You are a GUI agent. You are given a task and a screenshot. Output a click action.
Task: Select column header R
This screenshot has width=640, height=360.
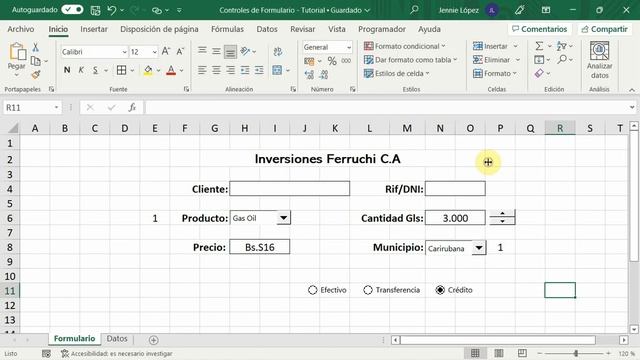coord(560,128)
